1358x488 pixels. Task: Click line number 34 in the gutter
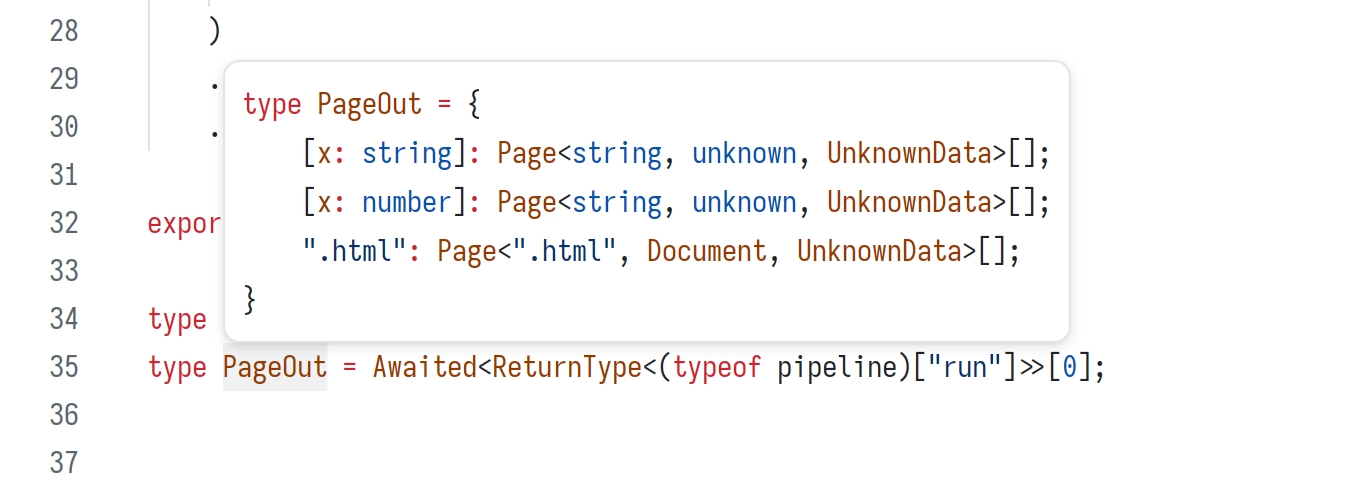coord(64,318)
